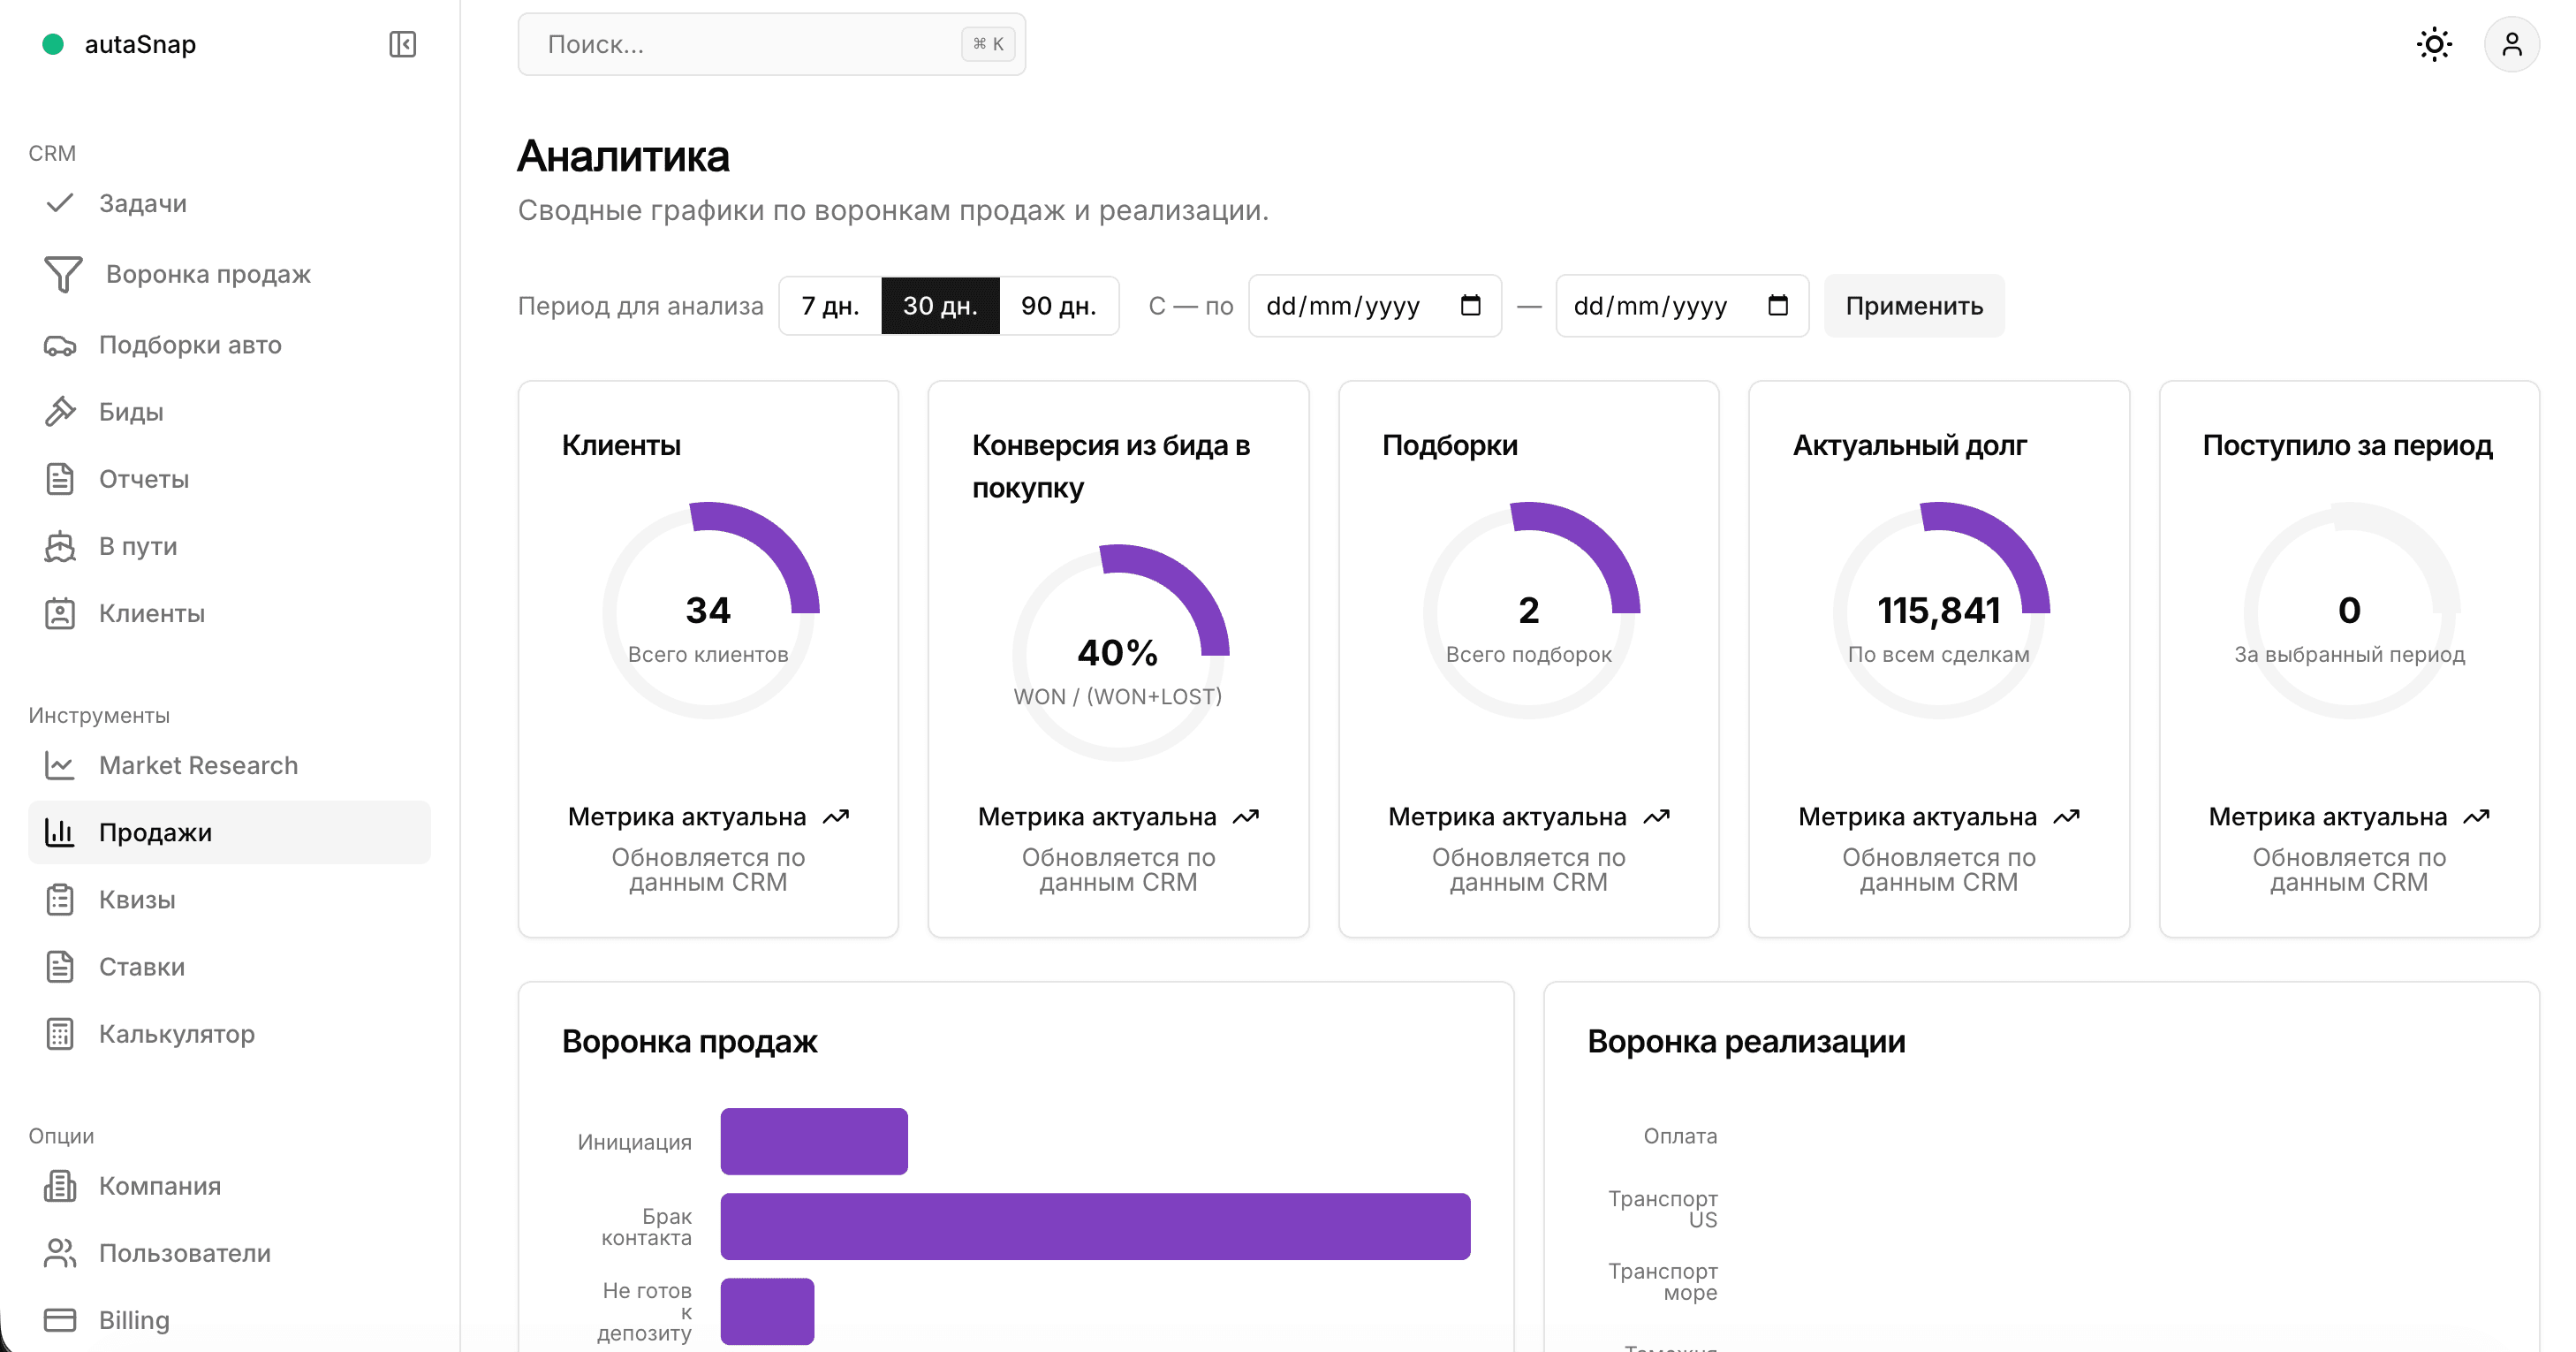Click the car icon for Подборки авто
The width and height of the screenshot is (2576, 1352).
(60, 345)
